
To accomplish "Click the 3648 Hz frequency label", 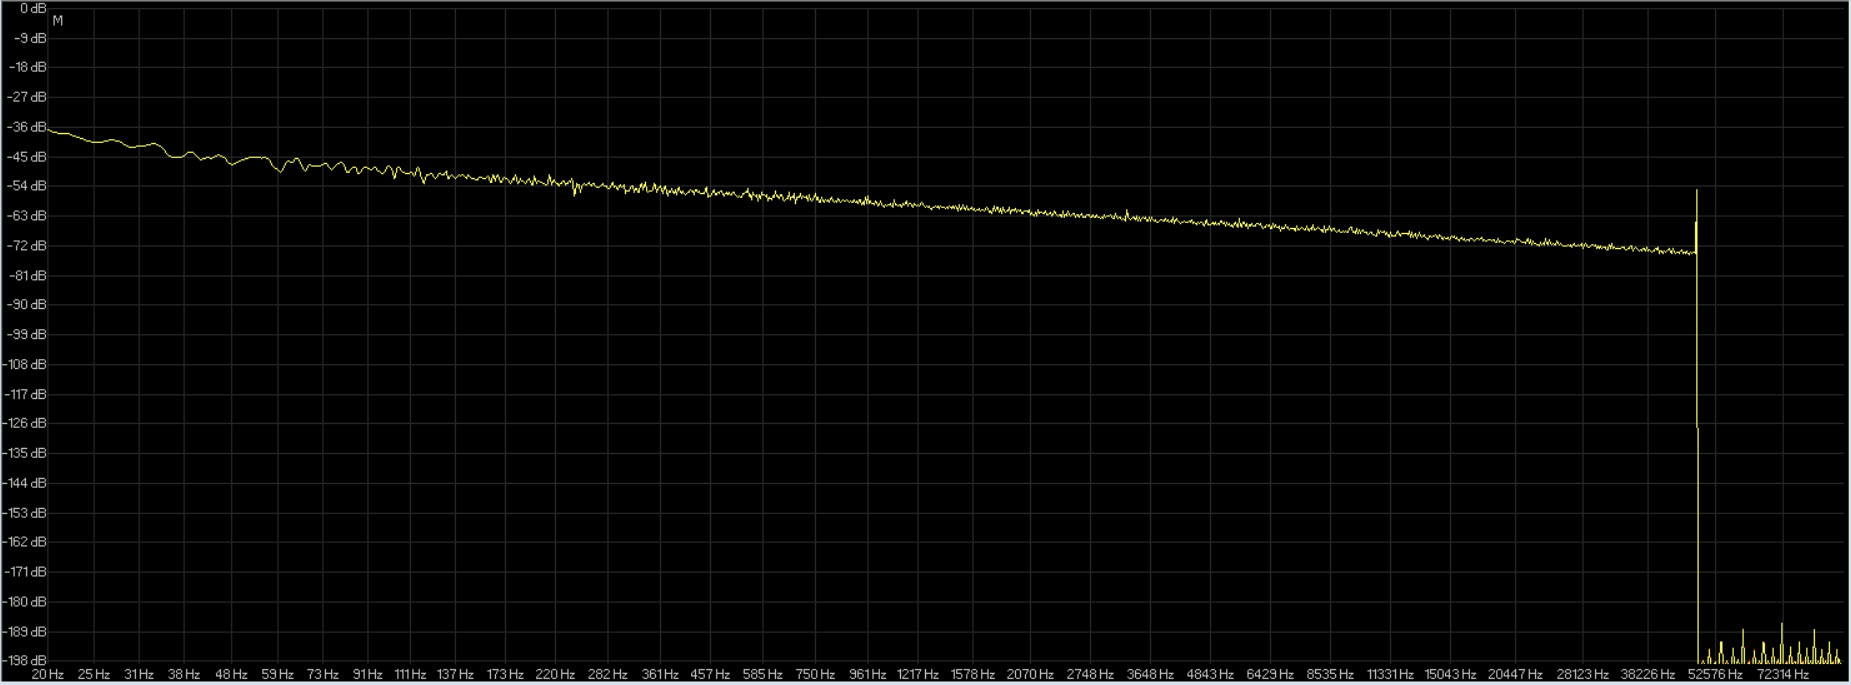I will 1150,675.
